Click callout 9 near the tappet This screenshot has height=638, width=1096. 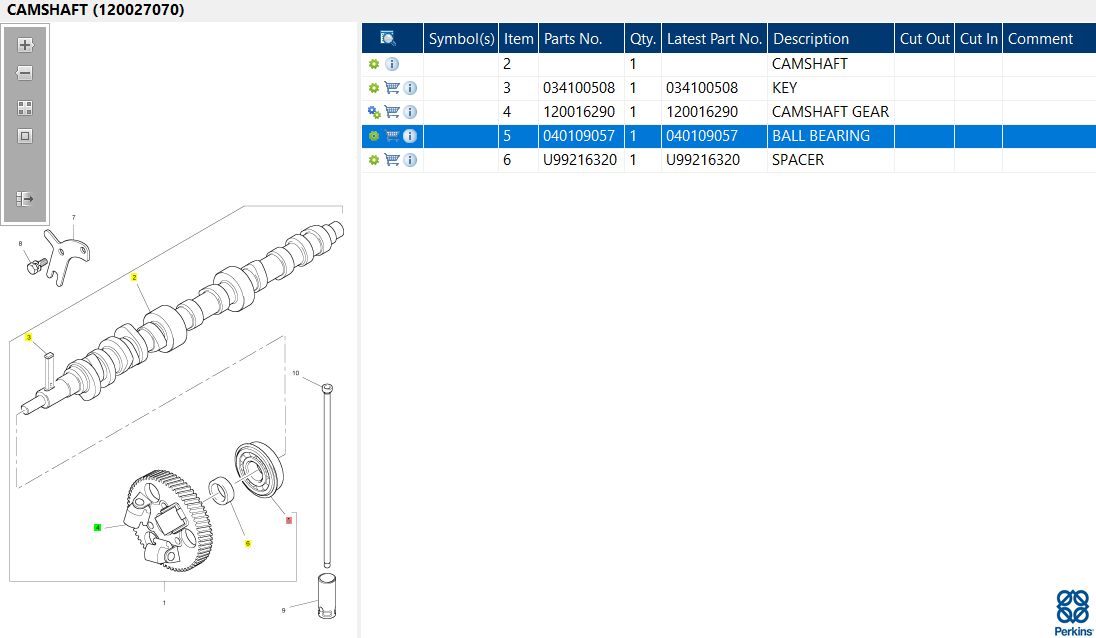283,610
